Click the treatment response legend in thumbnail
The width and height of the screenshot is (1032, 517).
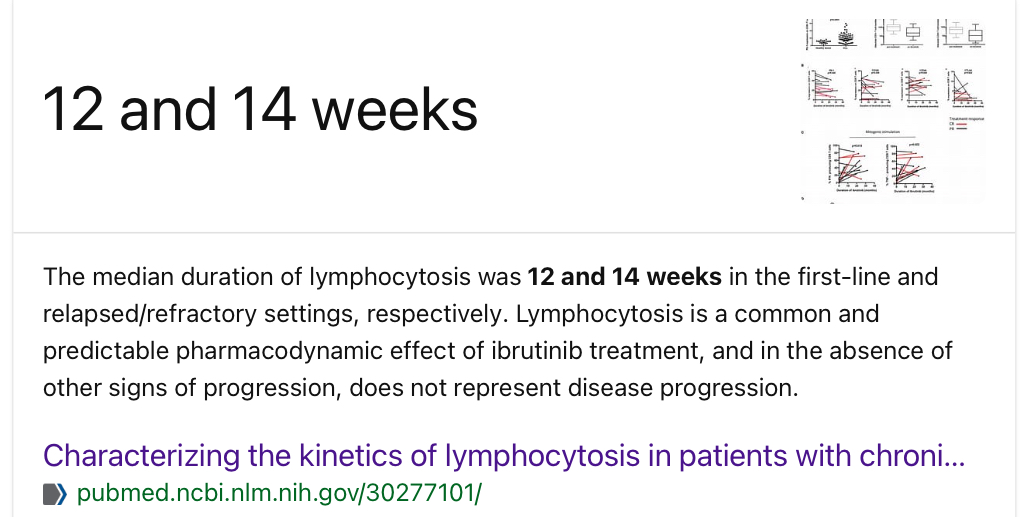click(x=964, y=123)
